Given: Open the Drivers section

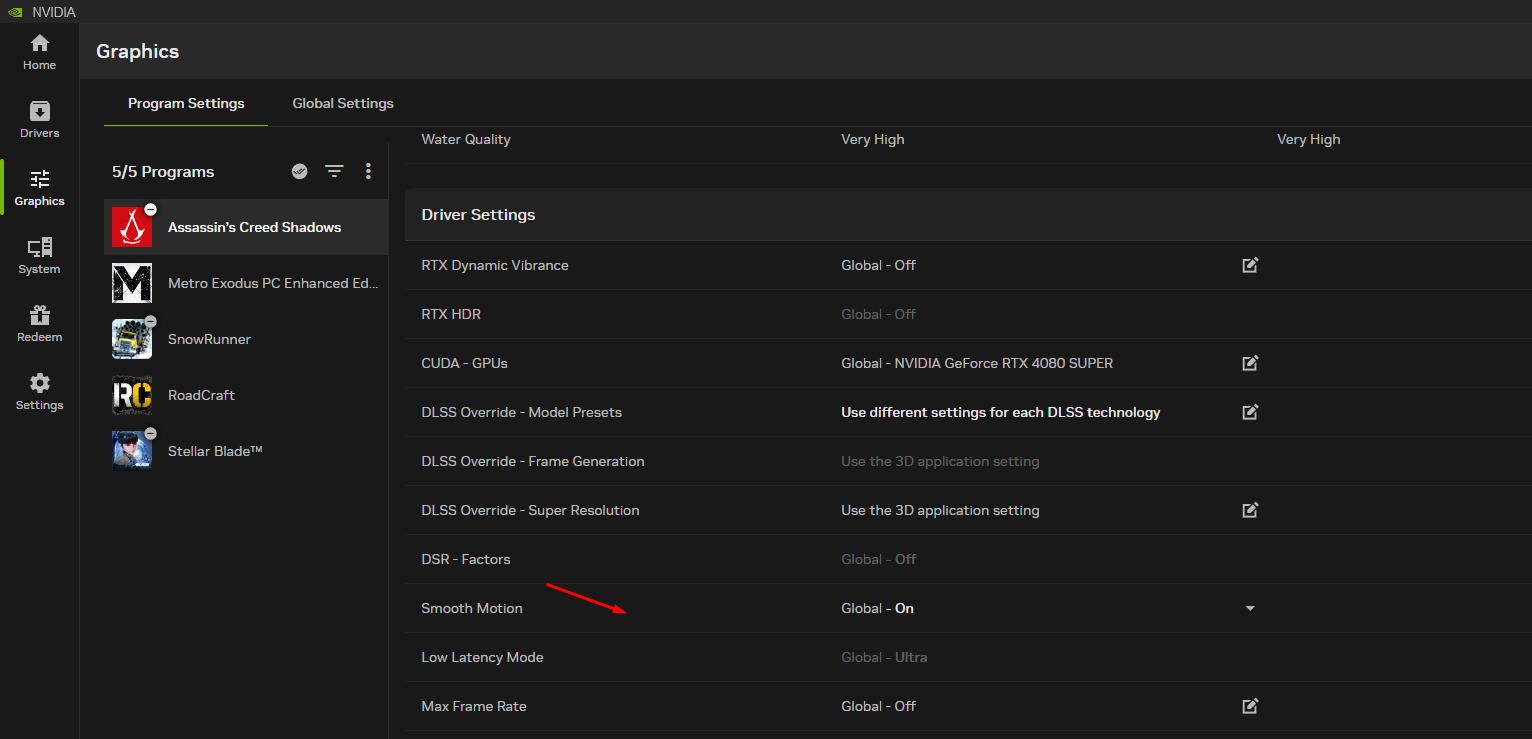Looking at the screenshot, I should pyautogui.click(x=39, y=120).
